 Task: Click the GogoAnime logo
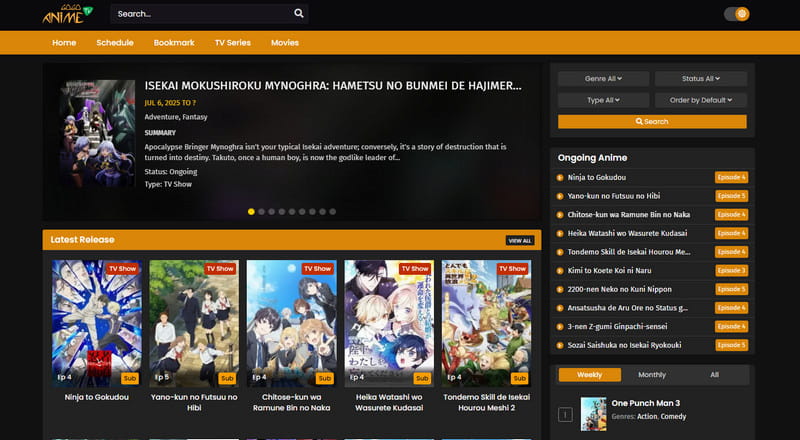pyautogui.click(x=67, y=14)
